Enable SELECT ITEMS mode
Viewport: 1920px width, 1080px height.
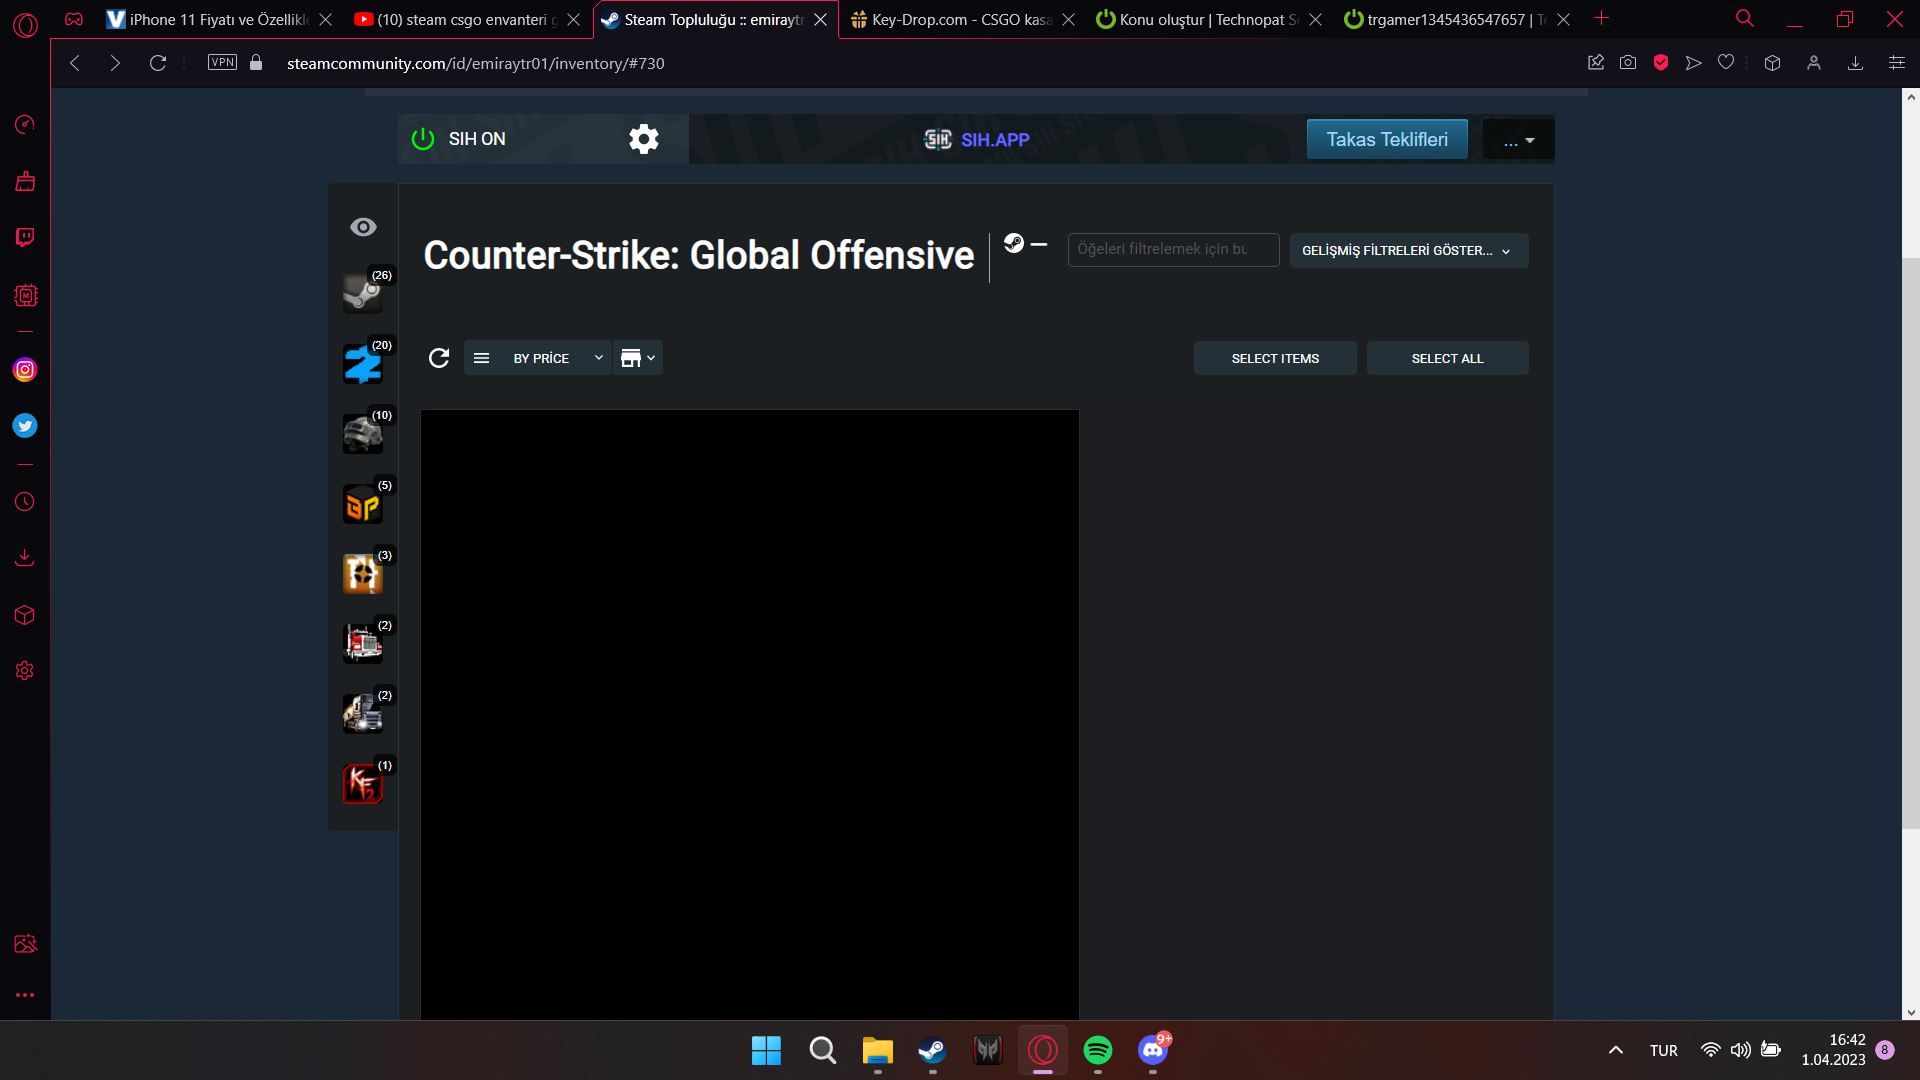(x=1274, y=358)
